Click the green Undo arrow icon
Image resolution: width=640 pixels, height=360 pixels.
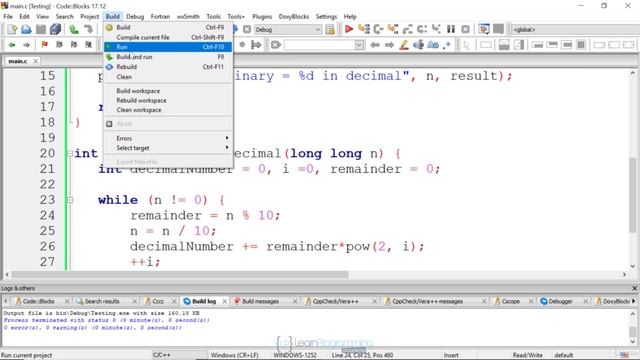click(x=74, y=29)
